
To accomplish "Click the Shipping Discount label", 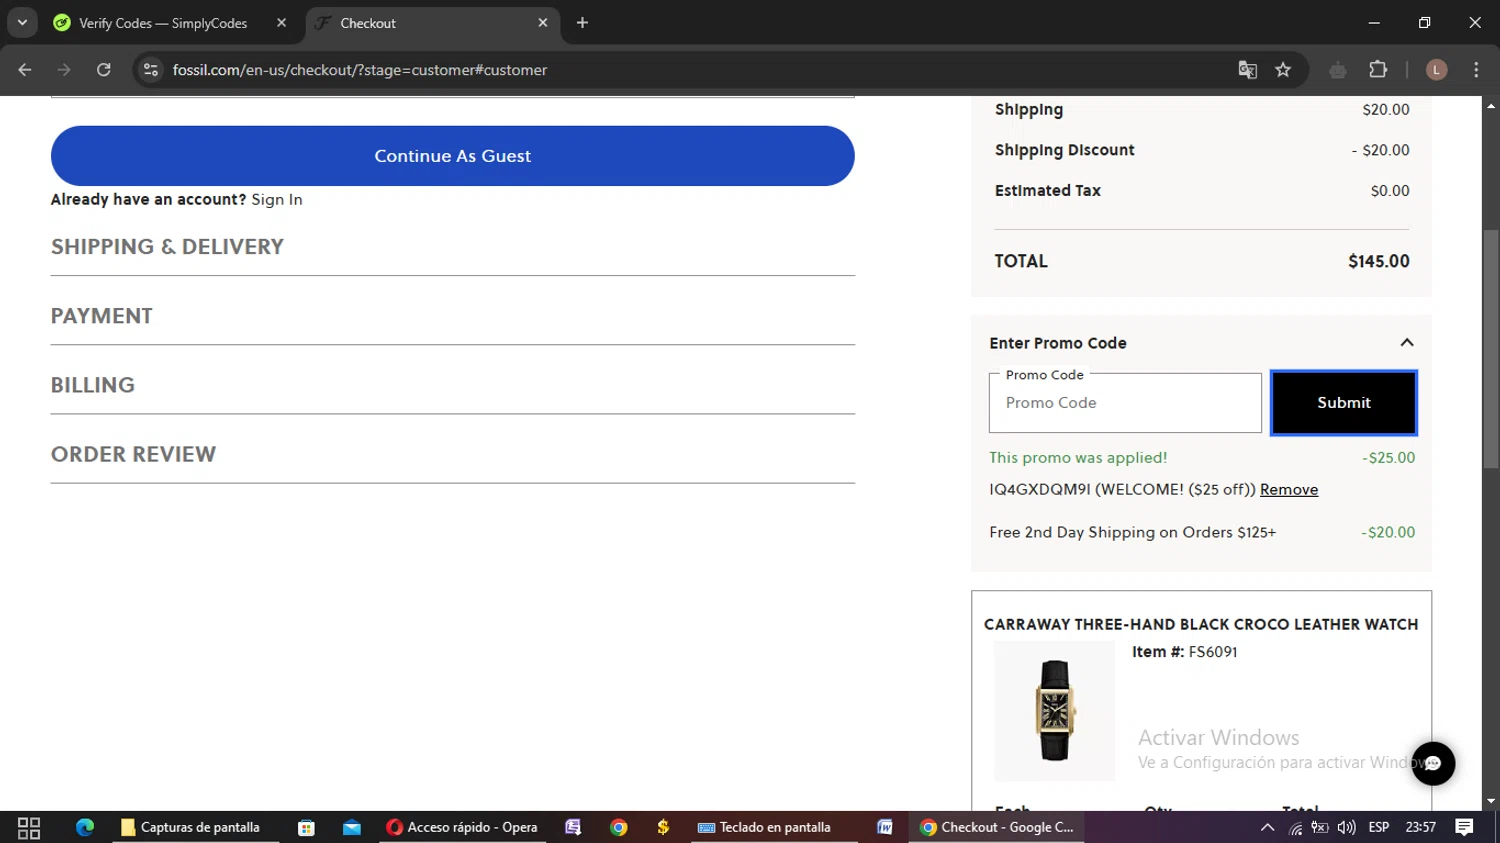I will 1065,150.
